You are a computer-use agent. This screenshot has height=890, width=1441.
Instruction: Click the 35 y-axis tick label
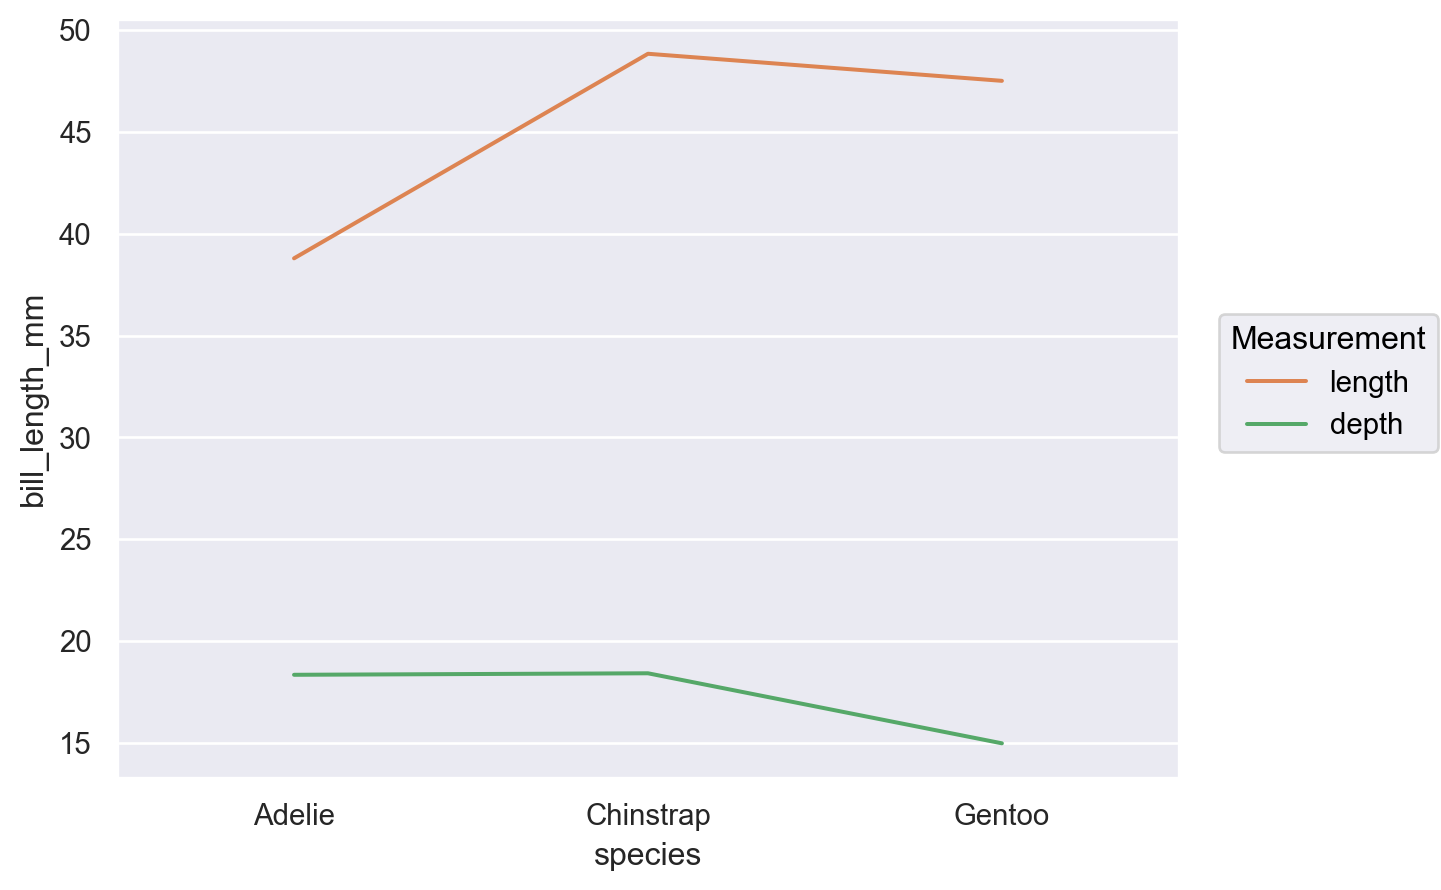[75, 337]
